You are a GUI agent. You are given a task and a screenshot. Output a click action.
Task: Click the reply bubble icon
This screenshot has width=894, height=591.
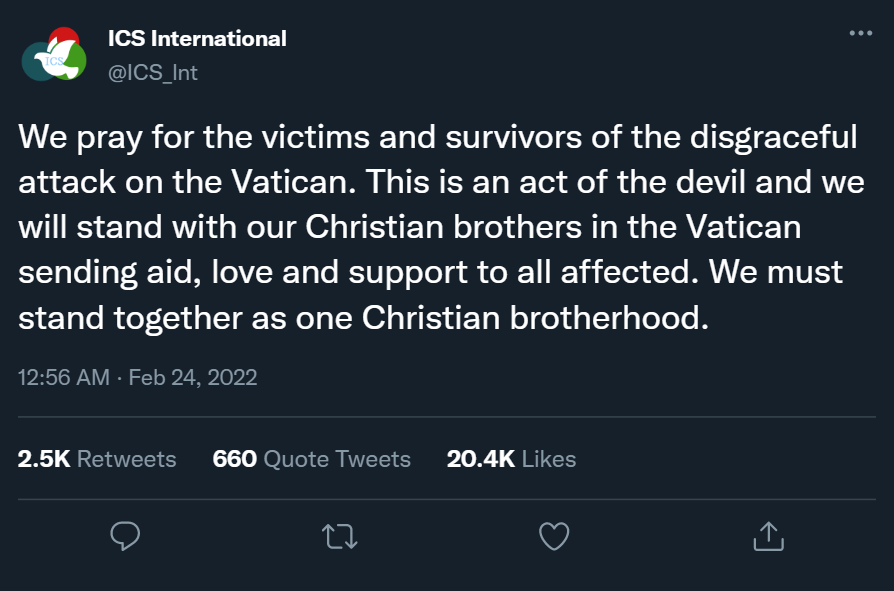[x=124, y=537]
